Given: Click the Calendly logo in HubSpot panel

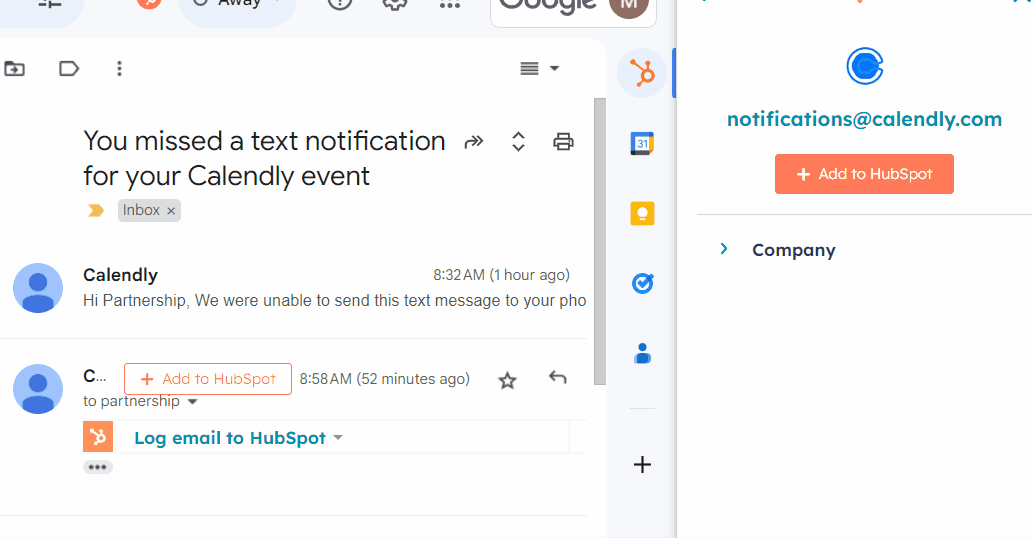Looking at the screenshot, I should point(864,66).
